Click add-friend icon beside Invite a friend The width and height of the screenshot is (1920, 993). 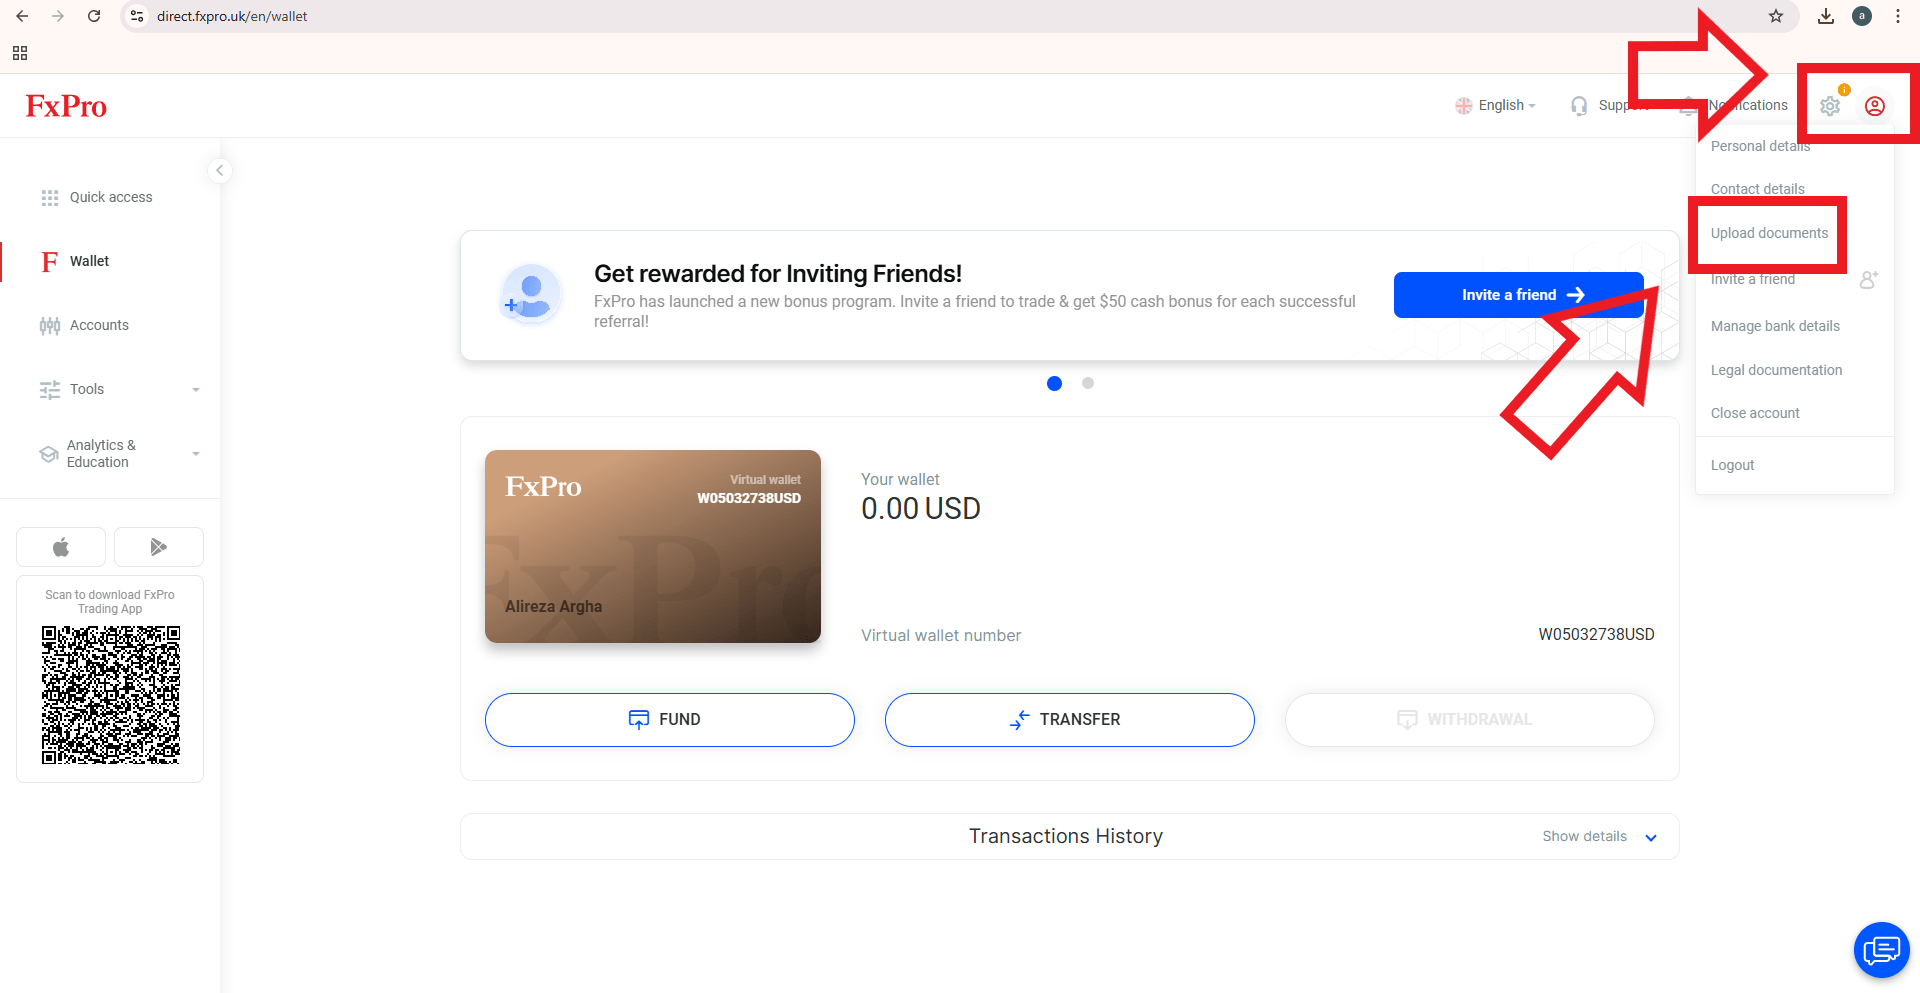(1868, 280)
